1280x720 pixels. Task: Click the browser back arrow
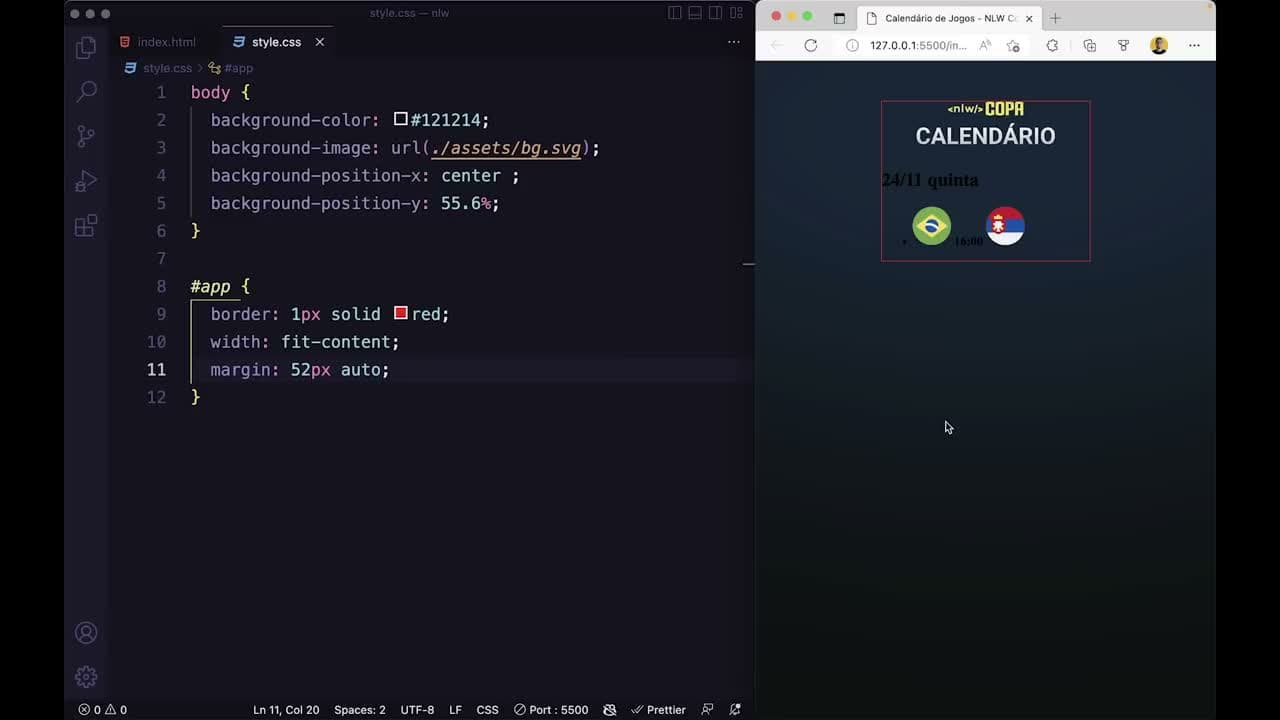click(x=777, y=45)
